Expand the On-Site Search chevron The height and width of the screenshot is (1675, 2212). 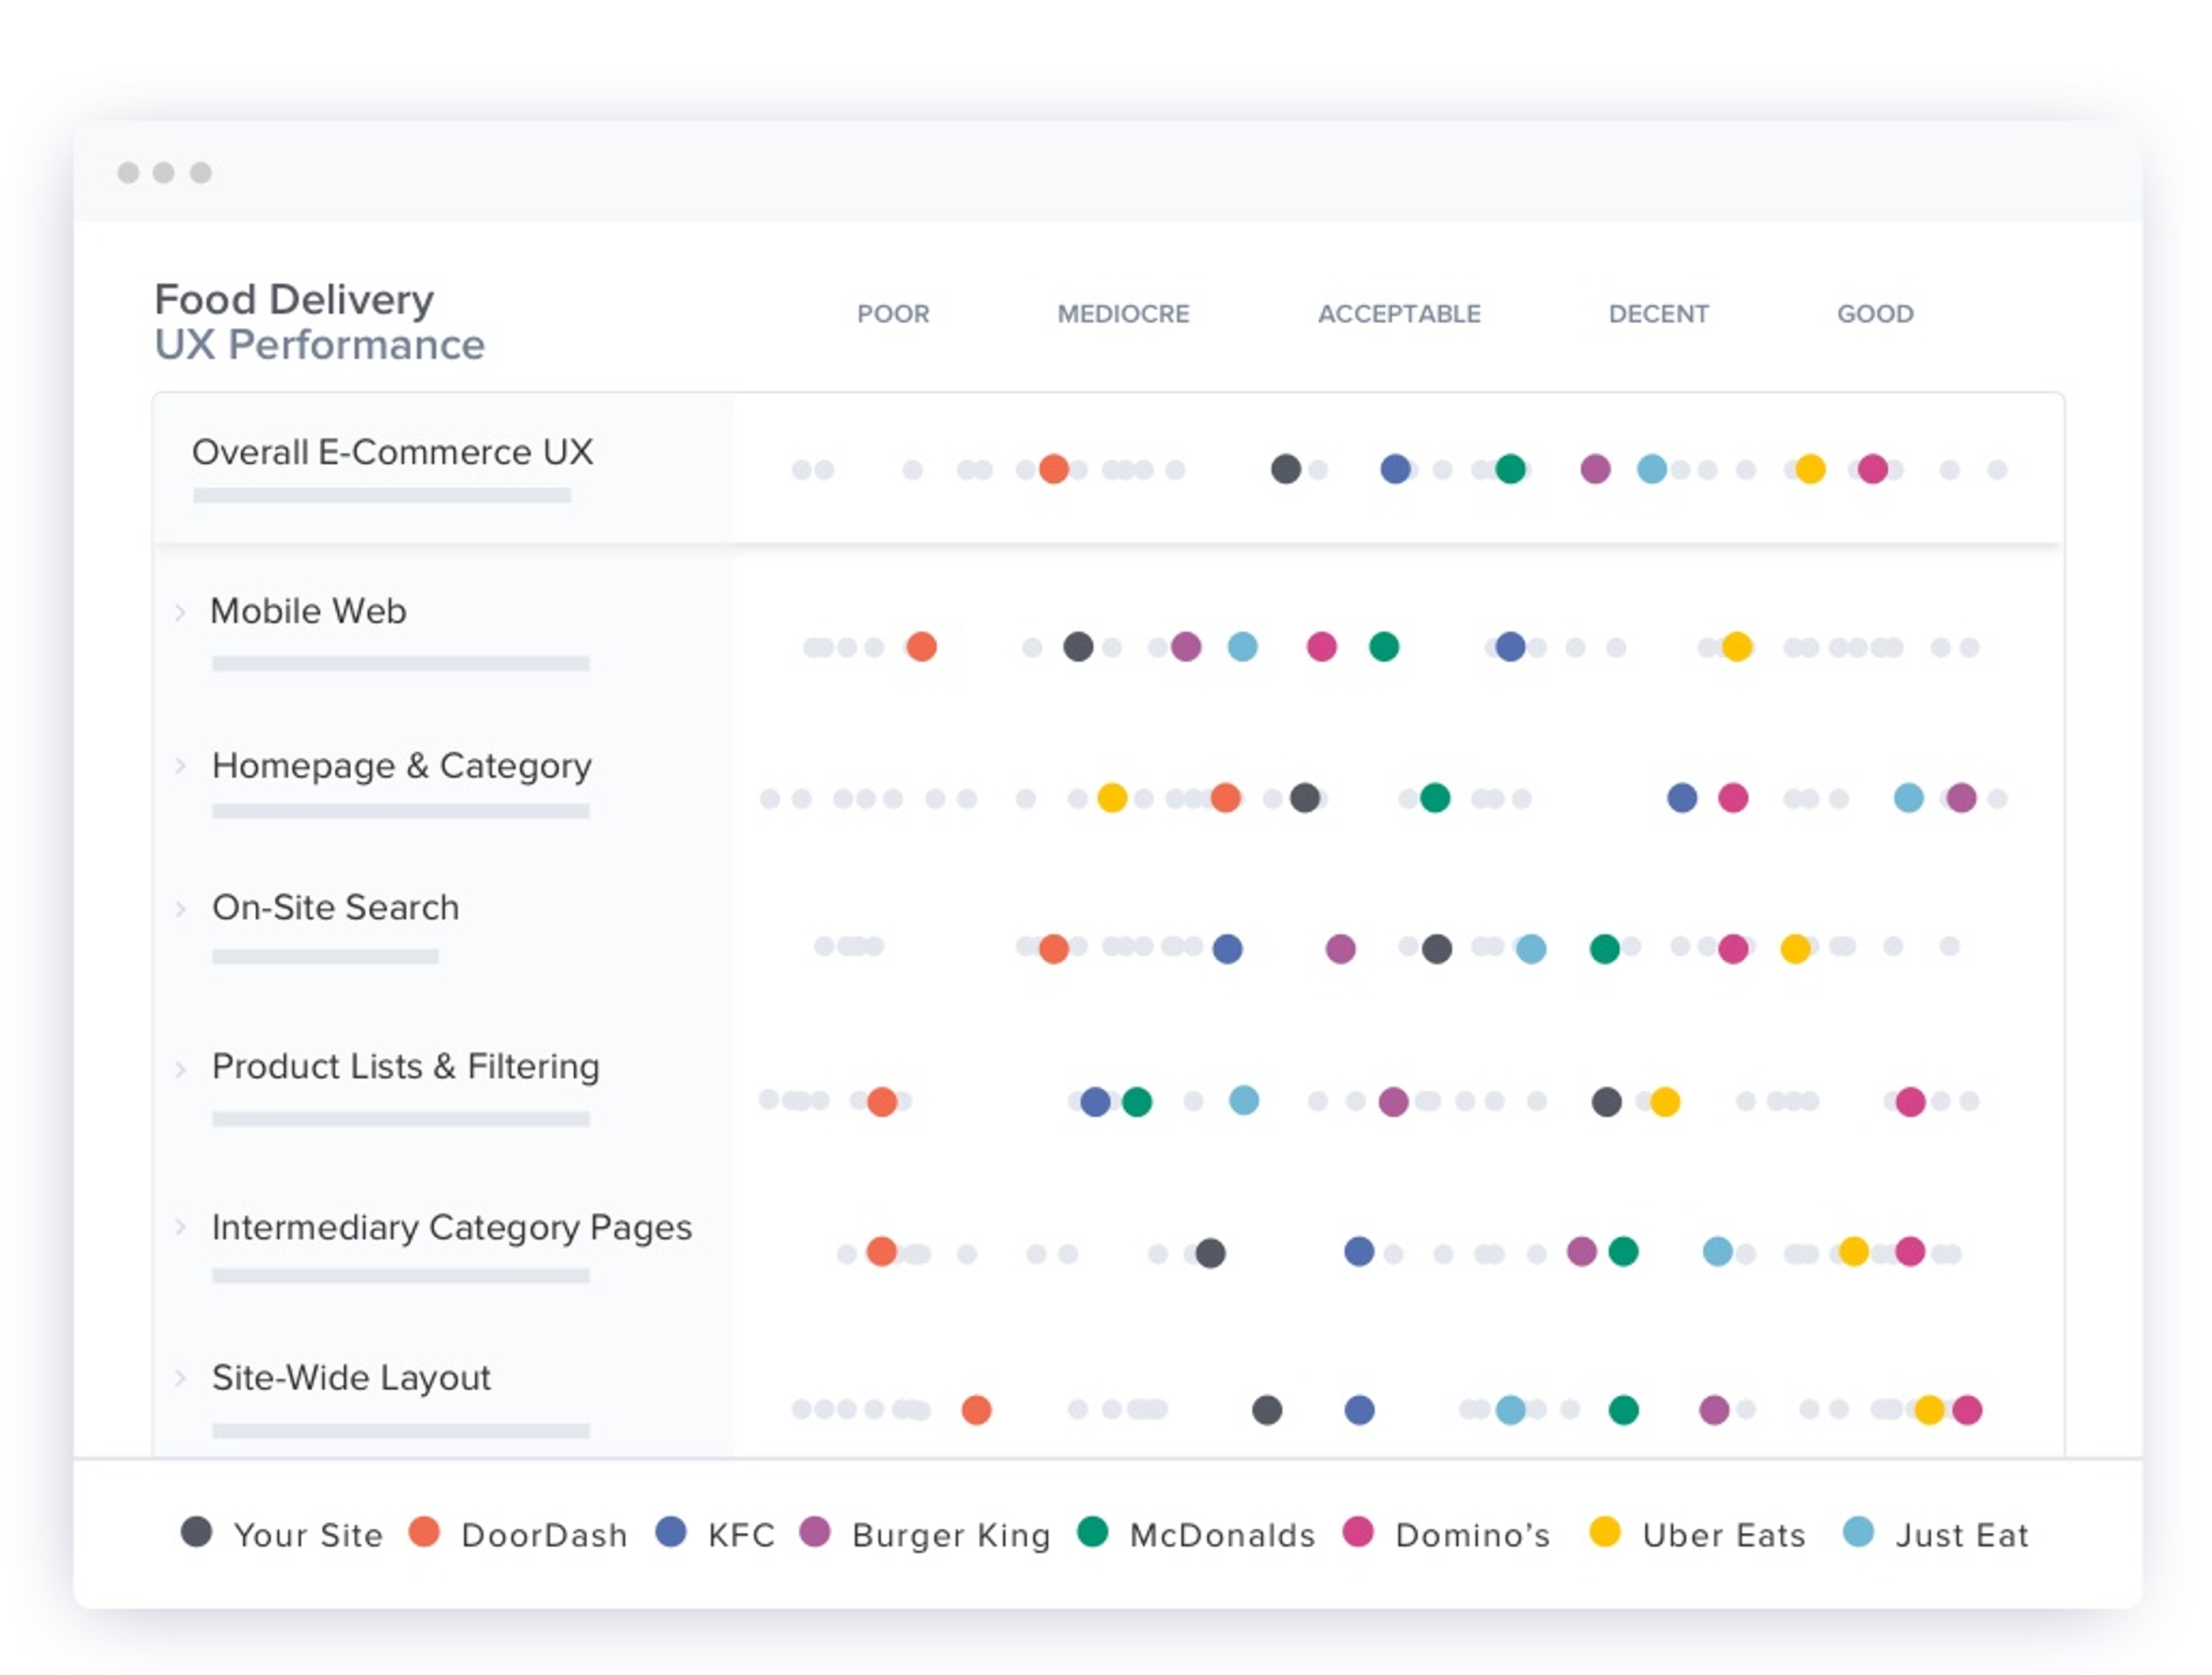tap(180, 908)
